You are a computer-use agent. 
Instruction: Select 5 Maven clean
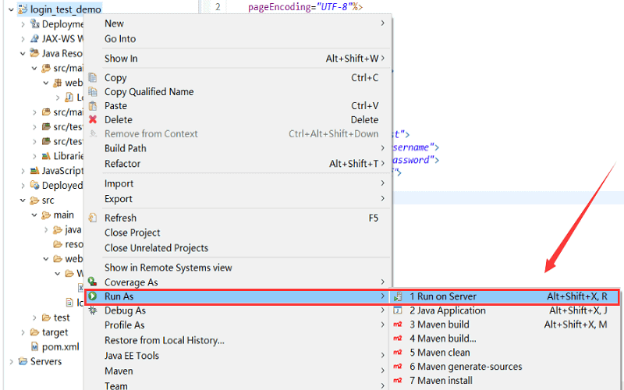click(504, 352)
